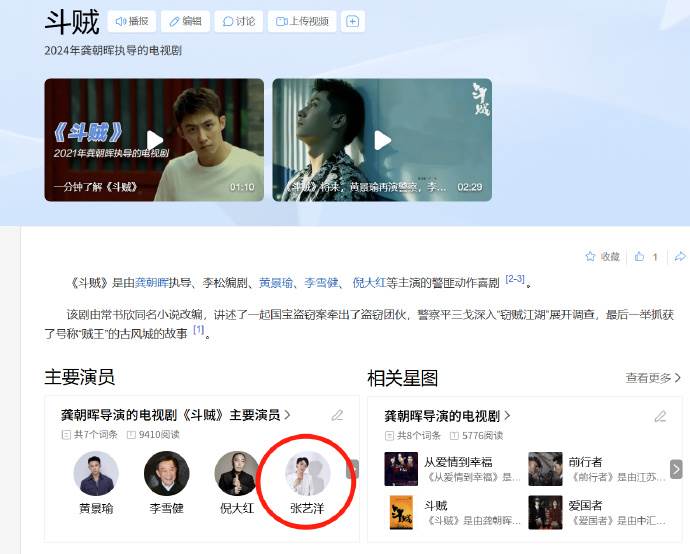
Task: Play the second 斗贼 video of 02:29
Action: 382,140
